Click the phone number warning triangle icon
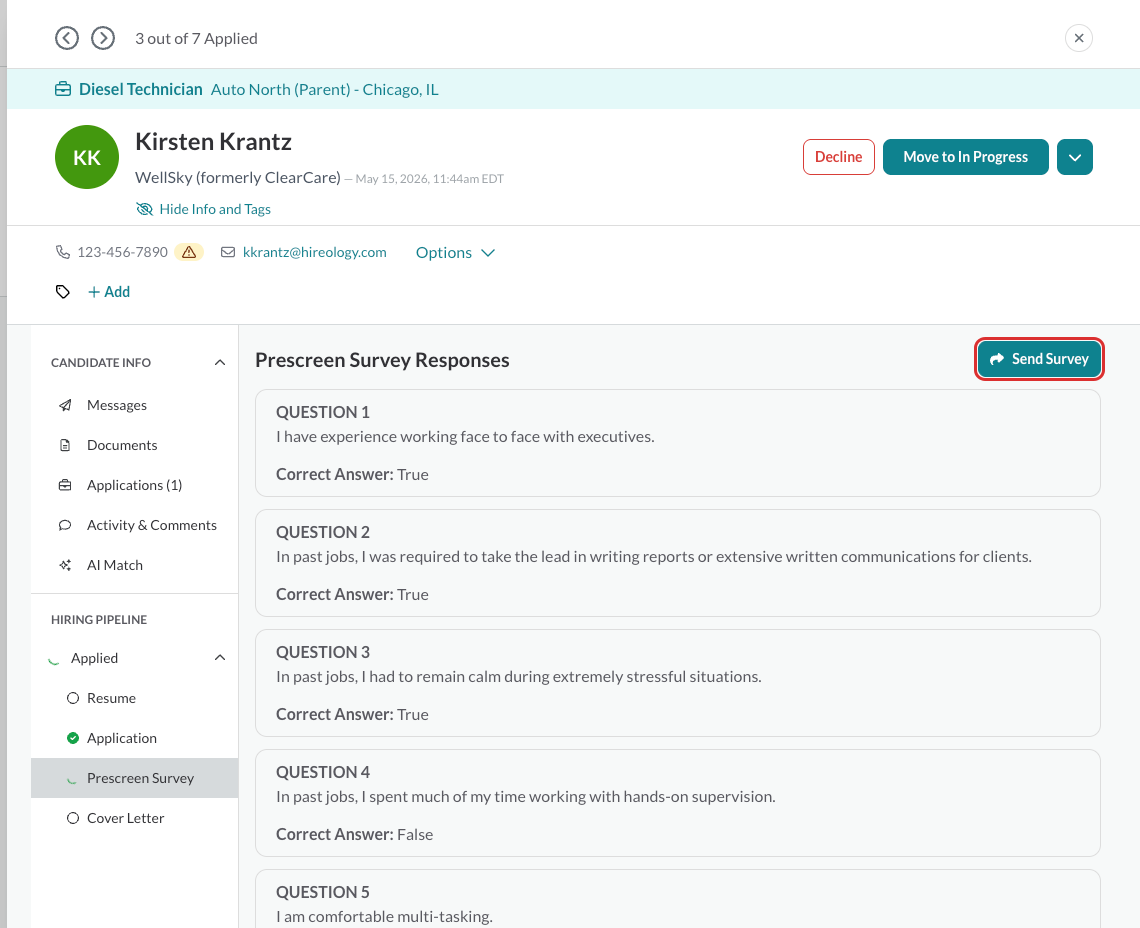 (x=189, y=252)
